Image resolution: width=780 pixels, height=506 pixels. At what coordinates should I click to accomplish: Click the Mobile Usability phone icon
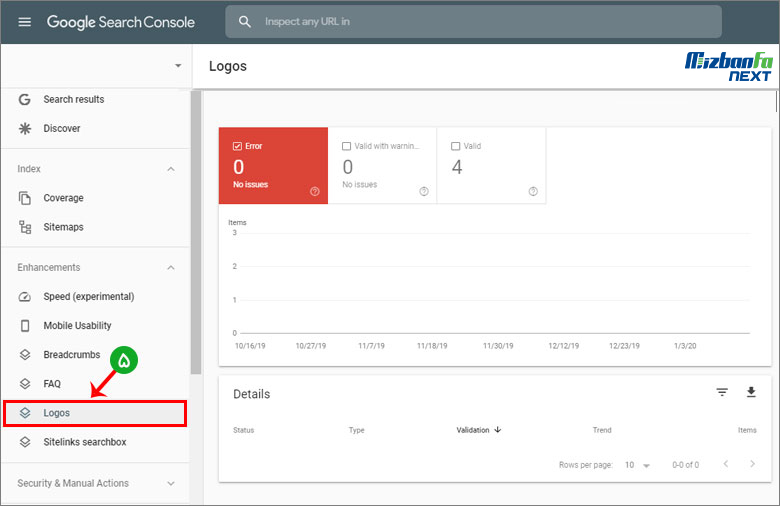point(24,326)
